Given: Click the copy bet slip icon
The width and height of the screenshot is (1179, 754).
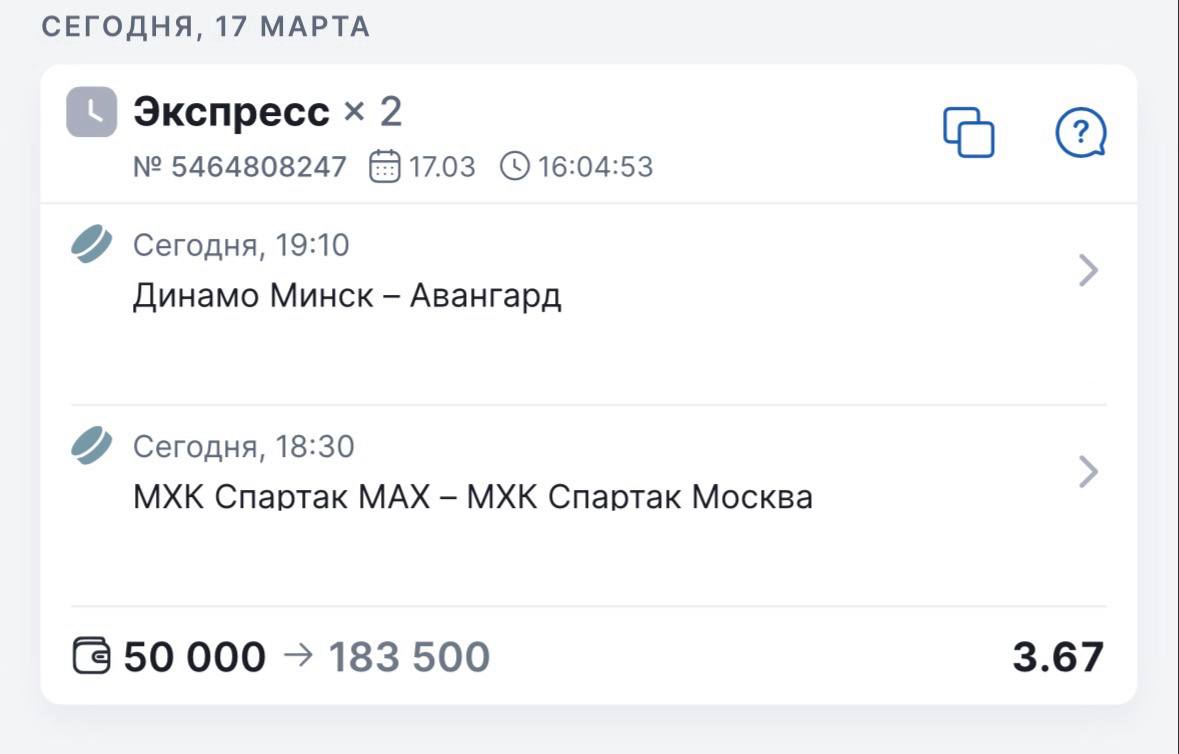Looking at the screenshot, I should [969, 132].
